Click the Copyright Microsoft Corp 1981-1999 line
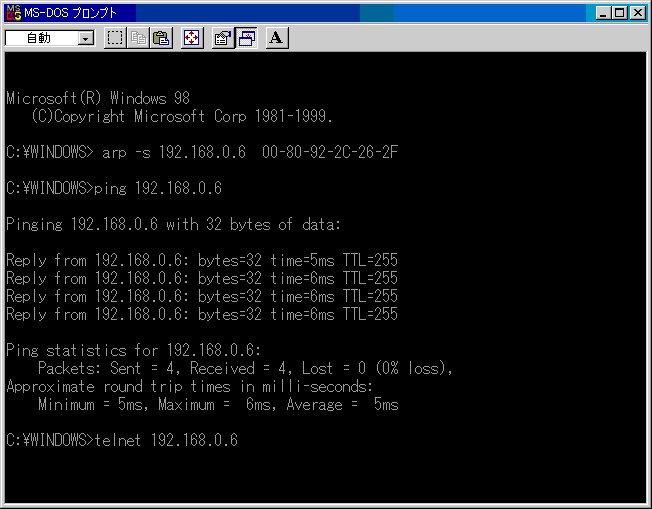Image resolution: width=652 pixels, height=509 pixels. pos(182,116)
